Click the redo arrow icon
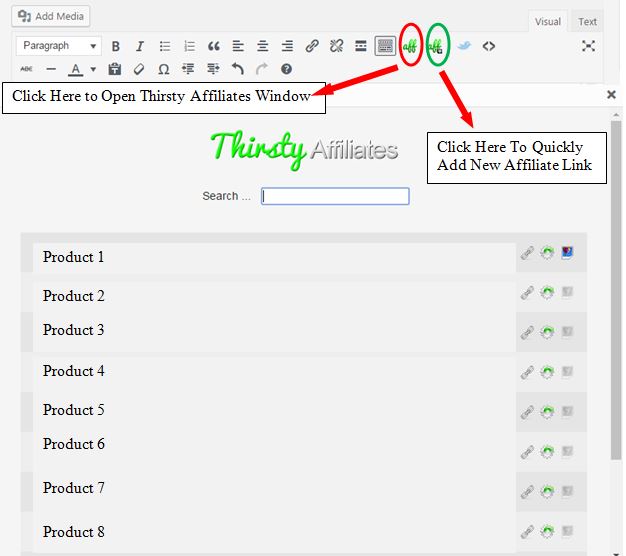The height and width of the screenshot is (556, 626). tap(261, 69)
